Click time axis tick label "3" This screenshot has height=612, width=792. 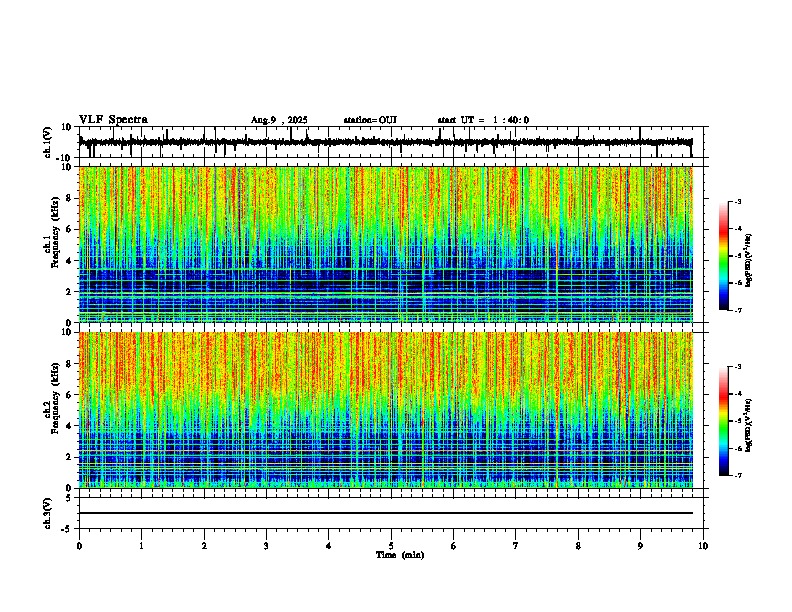tap(266, 546)
